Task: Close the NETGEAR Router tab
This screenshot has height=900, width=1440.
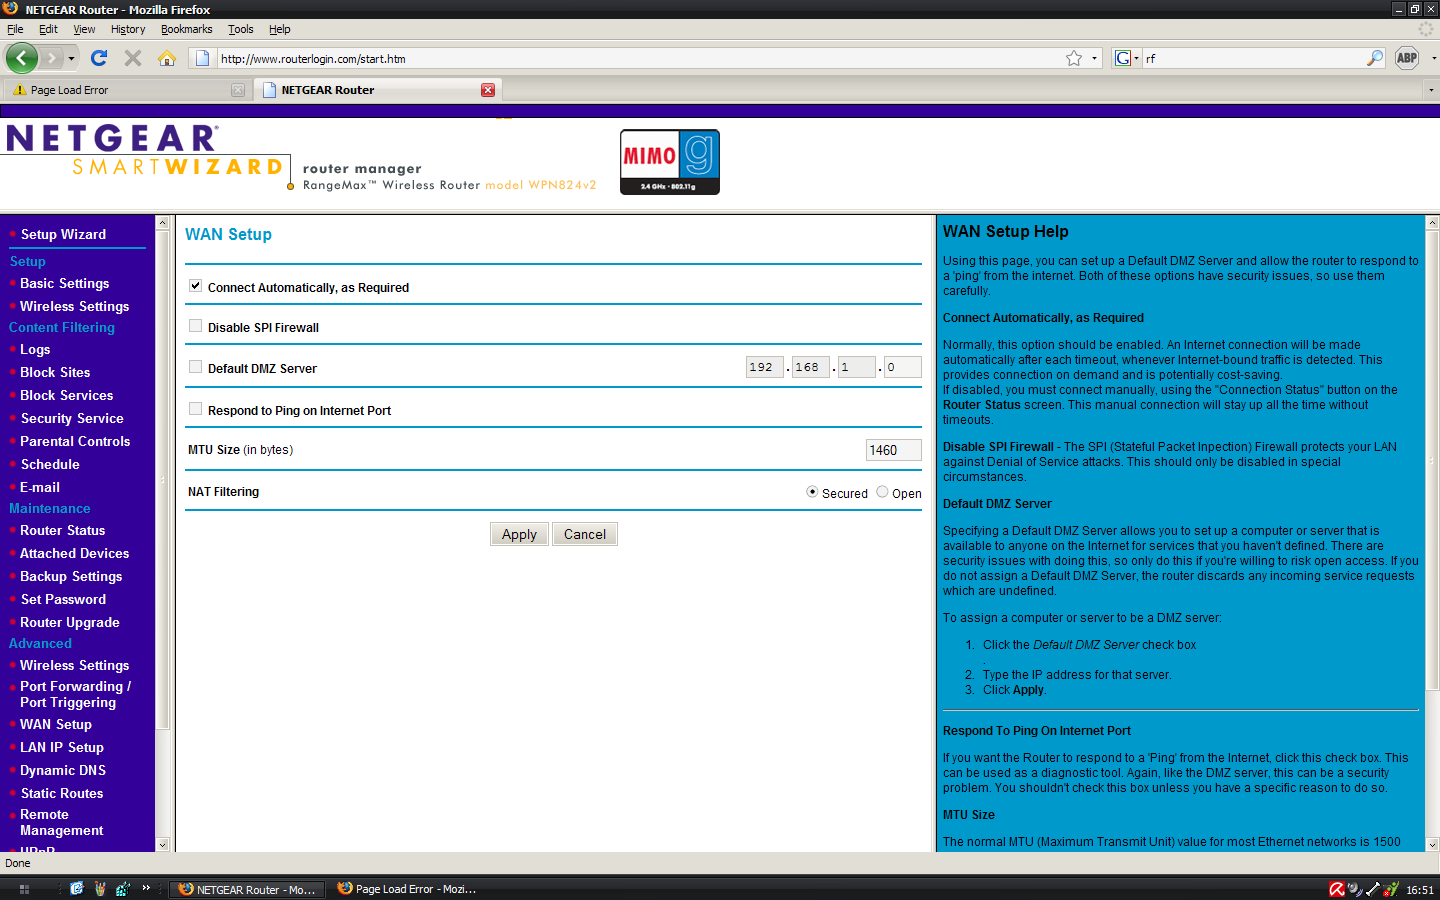Action: coord(488,90)
